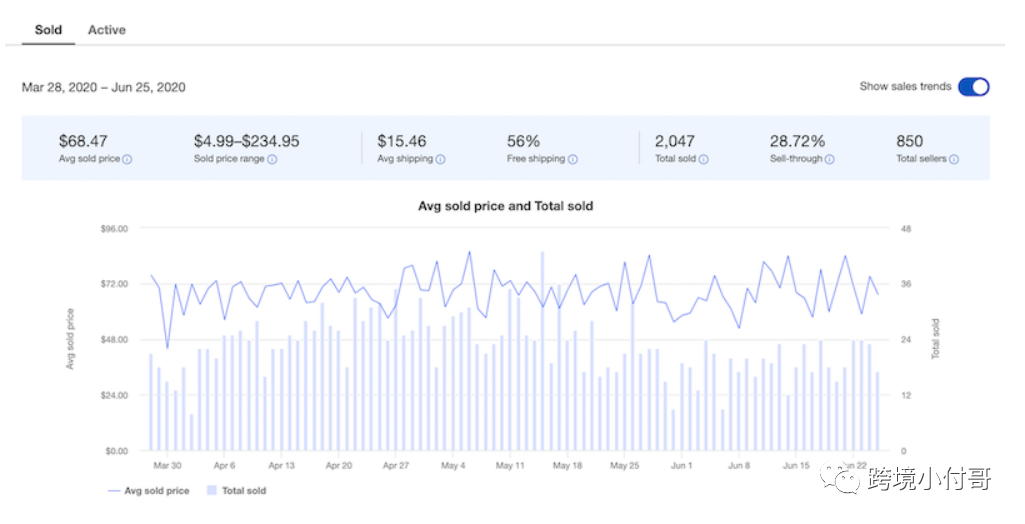Click the 2,047 total sold value
Screen dimensions: 1025x524
point(674,141)
